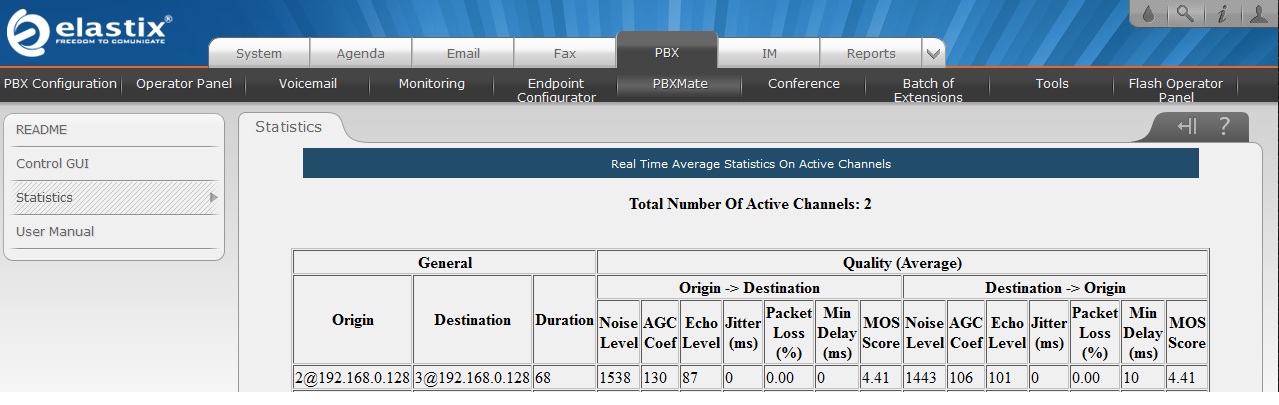The height and width of the screenshot is (405, 1279).
Task: Click the water drop theme icon
Action: (1150, 14)
